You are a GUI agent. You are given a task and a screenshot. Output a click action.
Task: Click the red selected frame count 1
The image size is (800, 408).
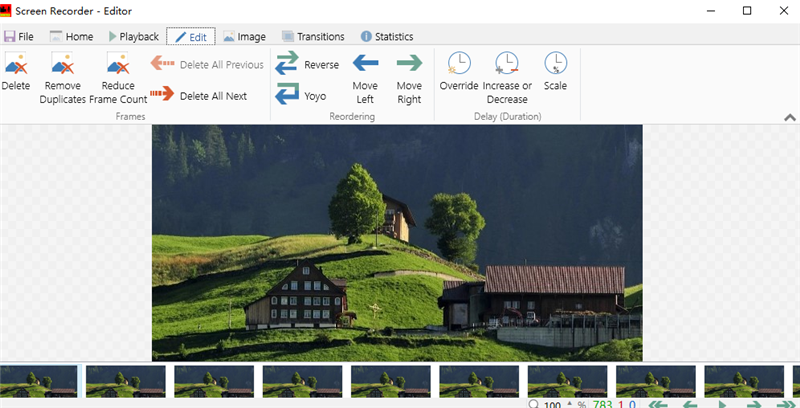pos(620,405)
